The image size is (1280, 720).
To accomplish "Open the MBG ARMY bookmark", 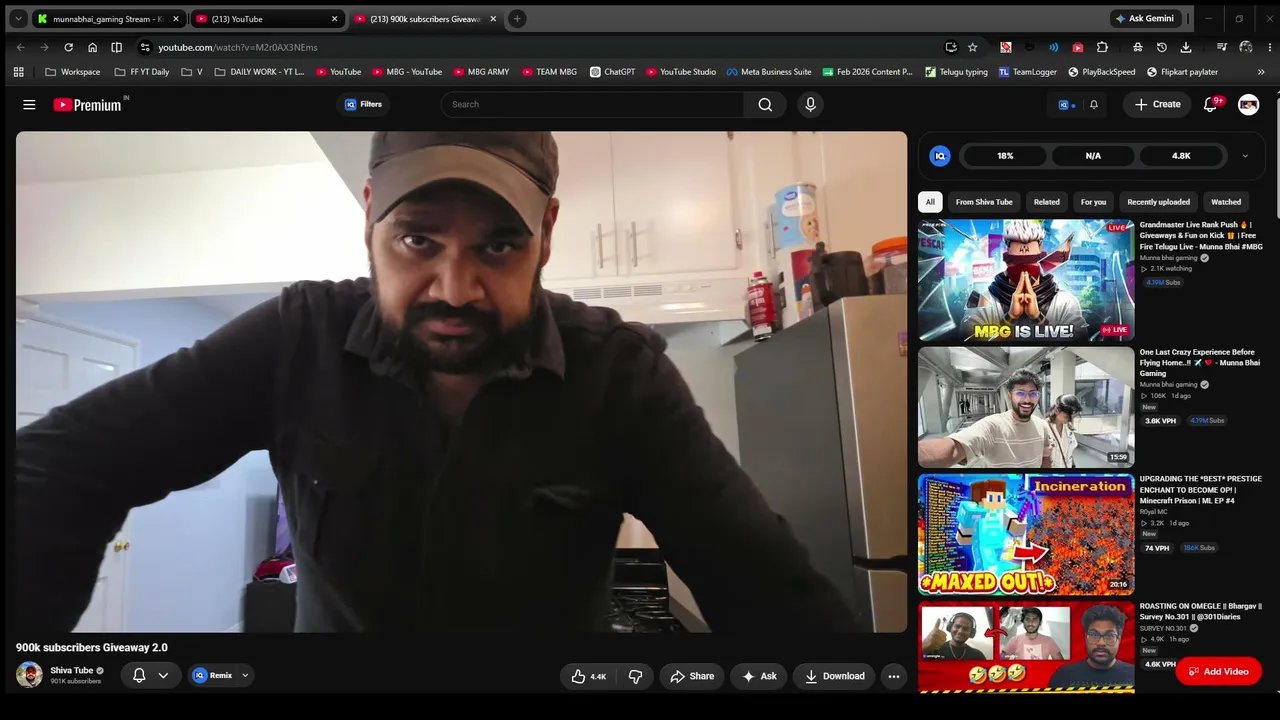I will pyautogui.click(x=481, y=72).
